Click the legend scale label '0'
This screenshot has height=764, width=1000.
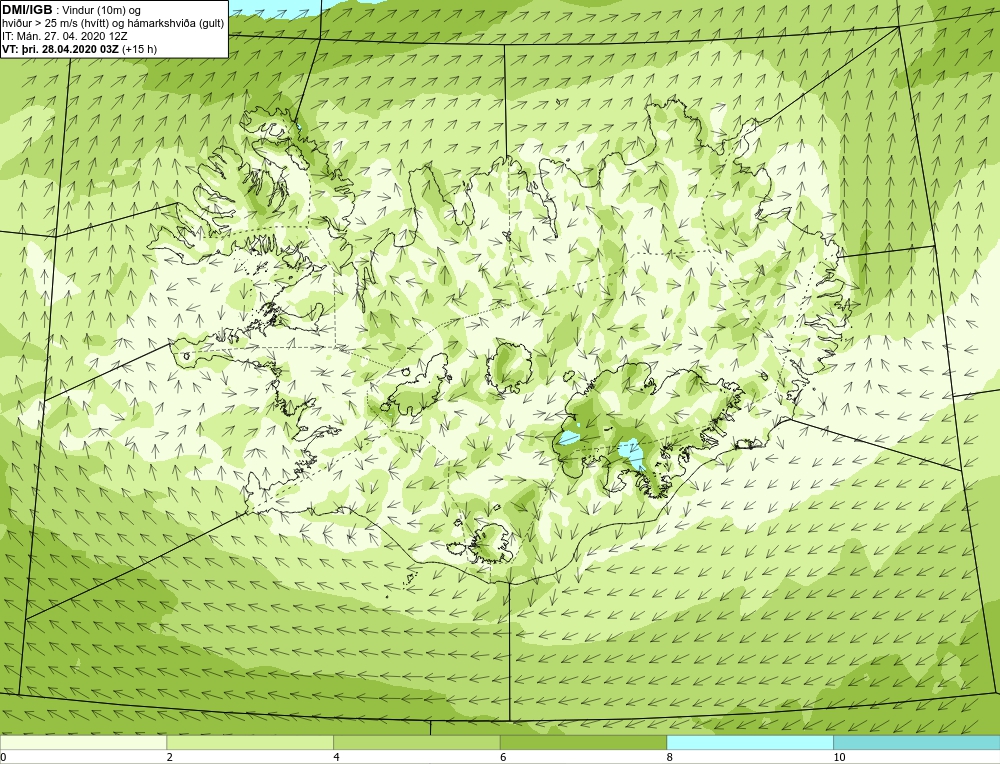pyautogui.click(x=3, y=757)
